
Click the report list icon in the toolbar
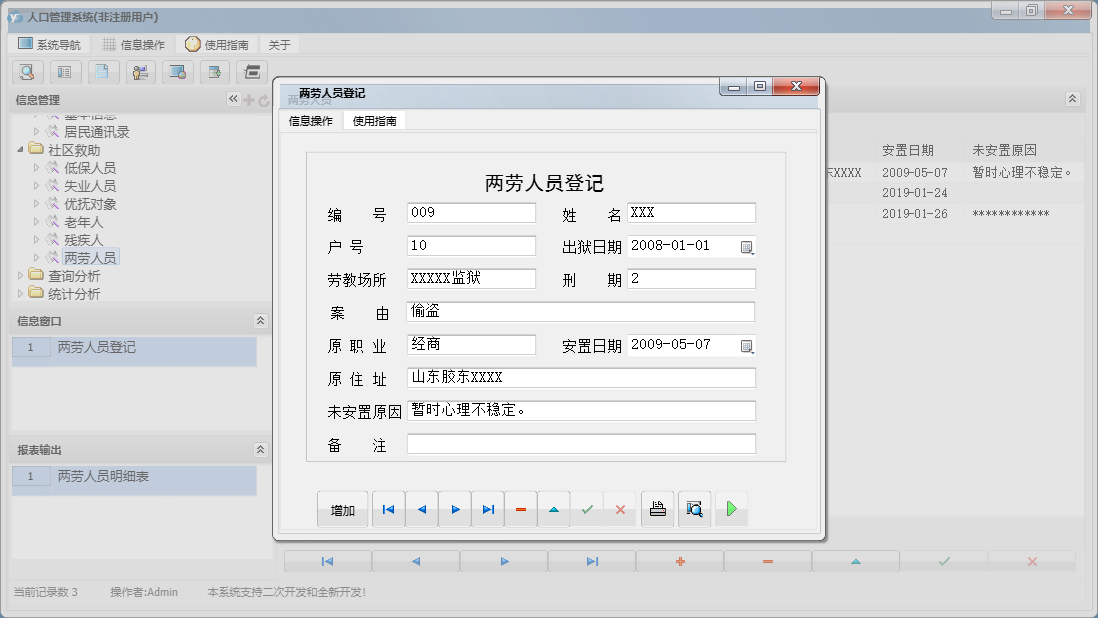coord(65,72)
